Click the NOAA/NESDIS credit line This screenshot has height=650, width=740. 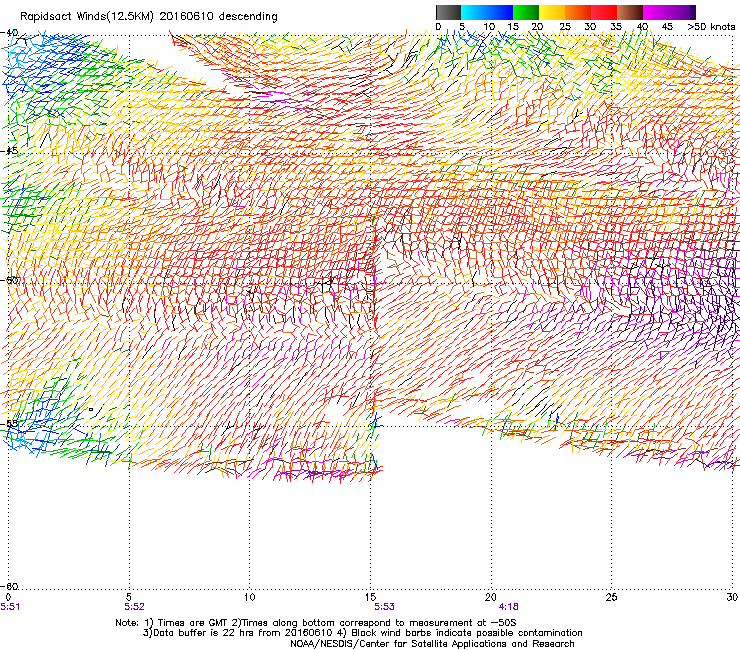coord(432,644)
